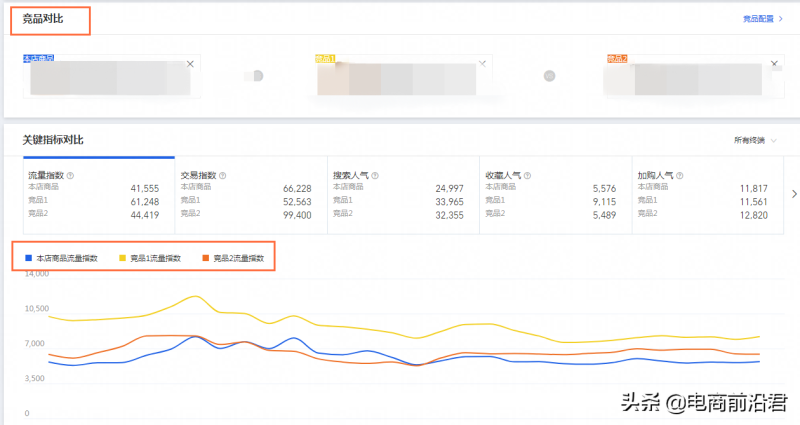Toggle 本店商品流量指数 legend series

(x=66, y=258)
